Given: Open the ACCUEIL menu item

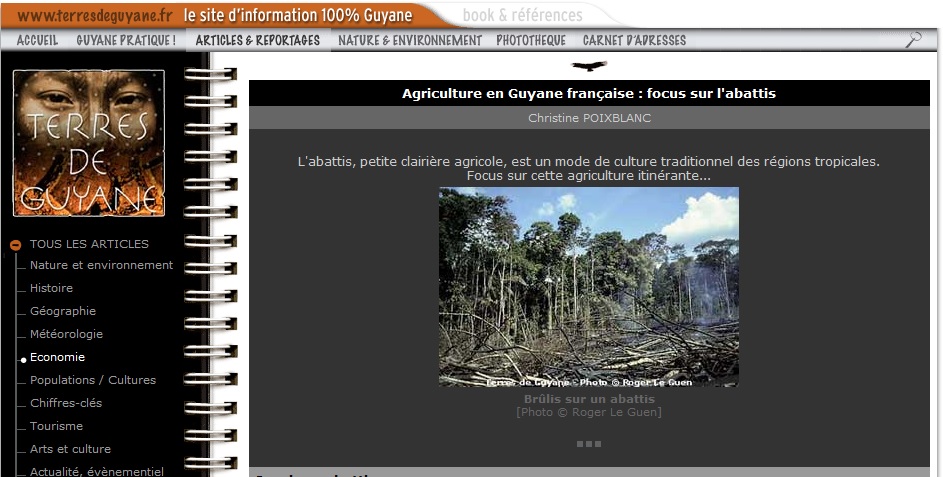Looking at the screenshot, I should click(37, 40).
